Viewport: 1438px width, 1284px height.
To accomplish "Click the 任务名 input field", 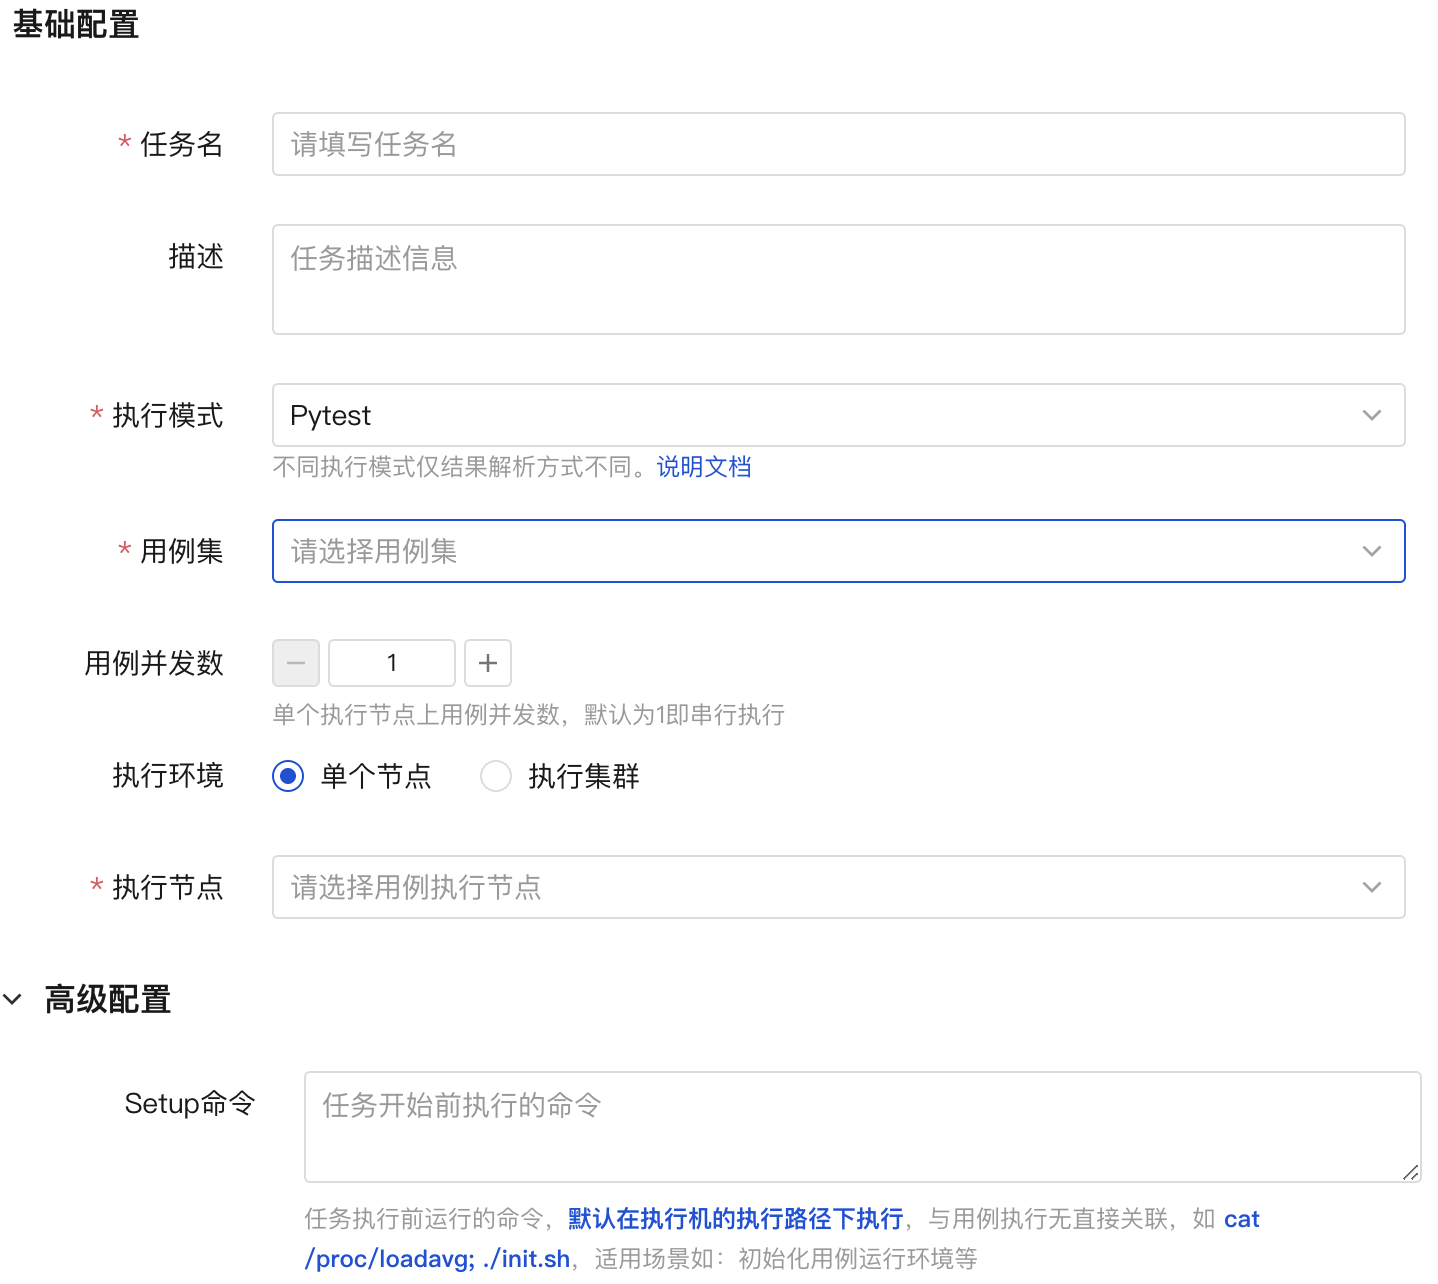I will (x=838, y=144).
